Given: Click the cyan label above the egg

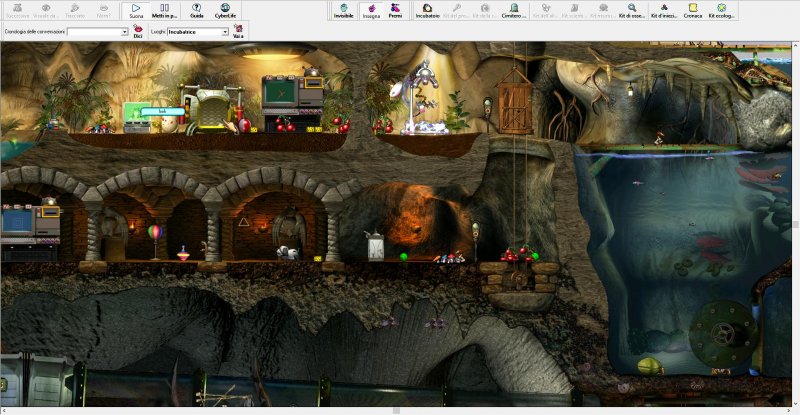Looking at the screenshot, I should 162,111.
